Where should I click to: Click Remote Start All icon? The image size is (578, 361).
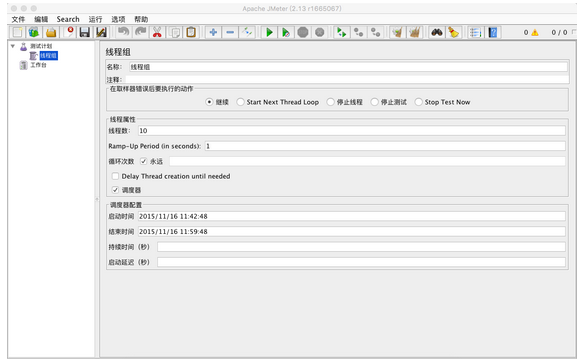pos(342,32)
